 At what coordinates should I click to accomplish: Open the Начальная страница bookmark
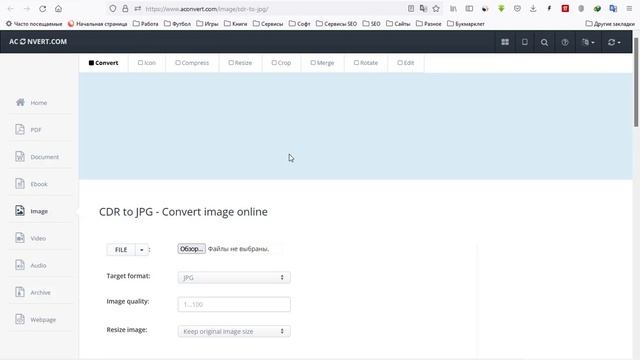click(98, 24)
